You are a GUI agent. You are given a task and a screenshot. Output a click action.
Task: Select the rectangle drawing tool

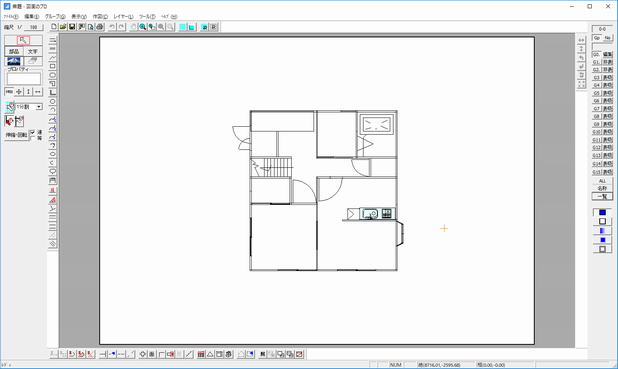click(x=52, y=66)
